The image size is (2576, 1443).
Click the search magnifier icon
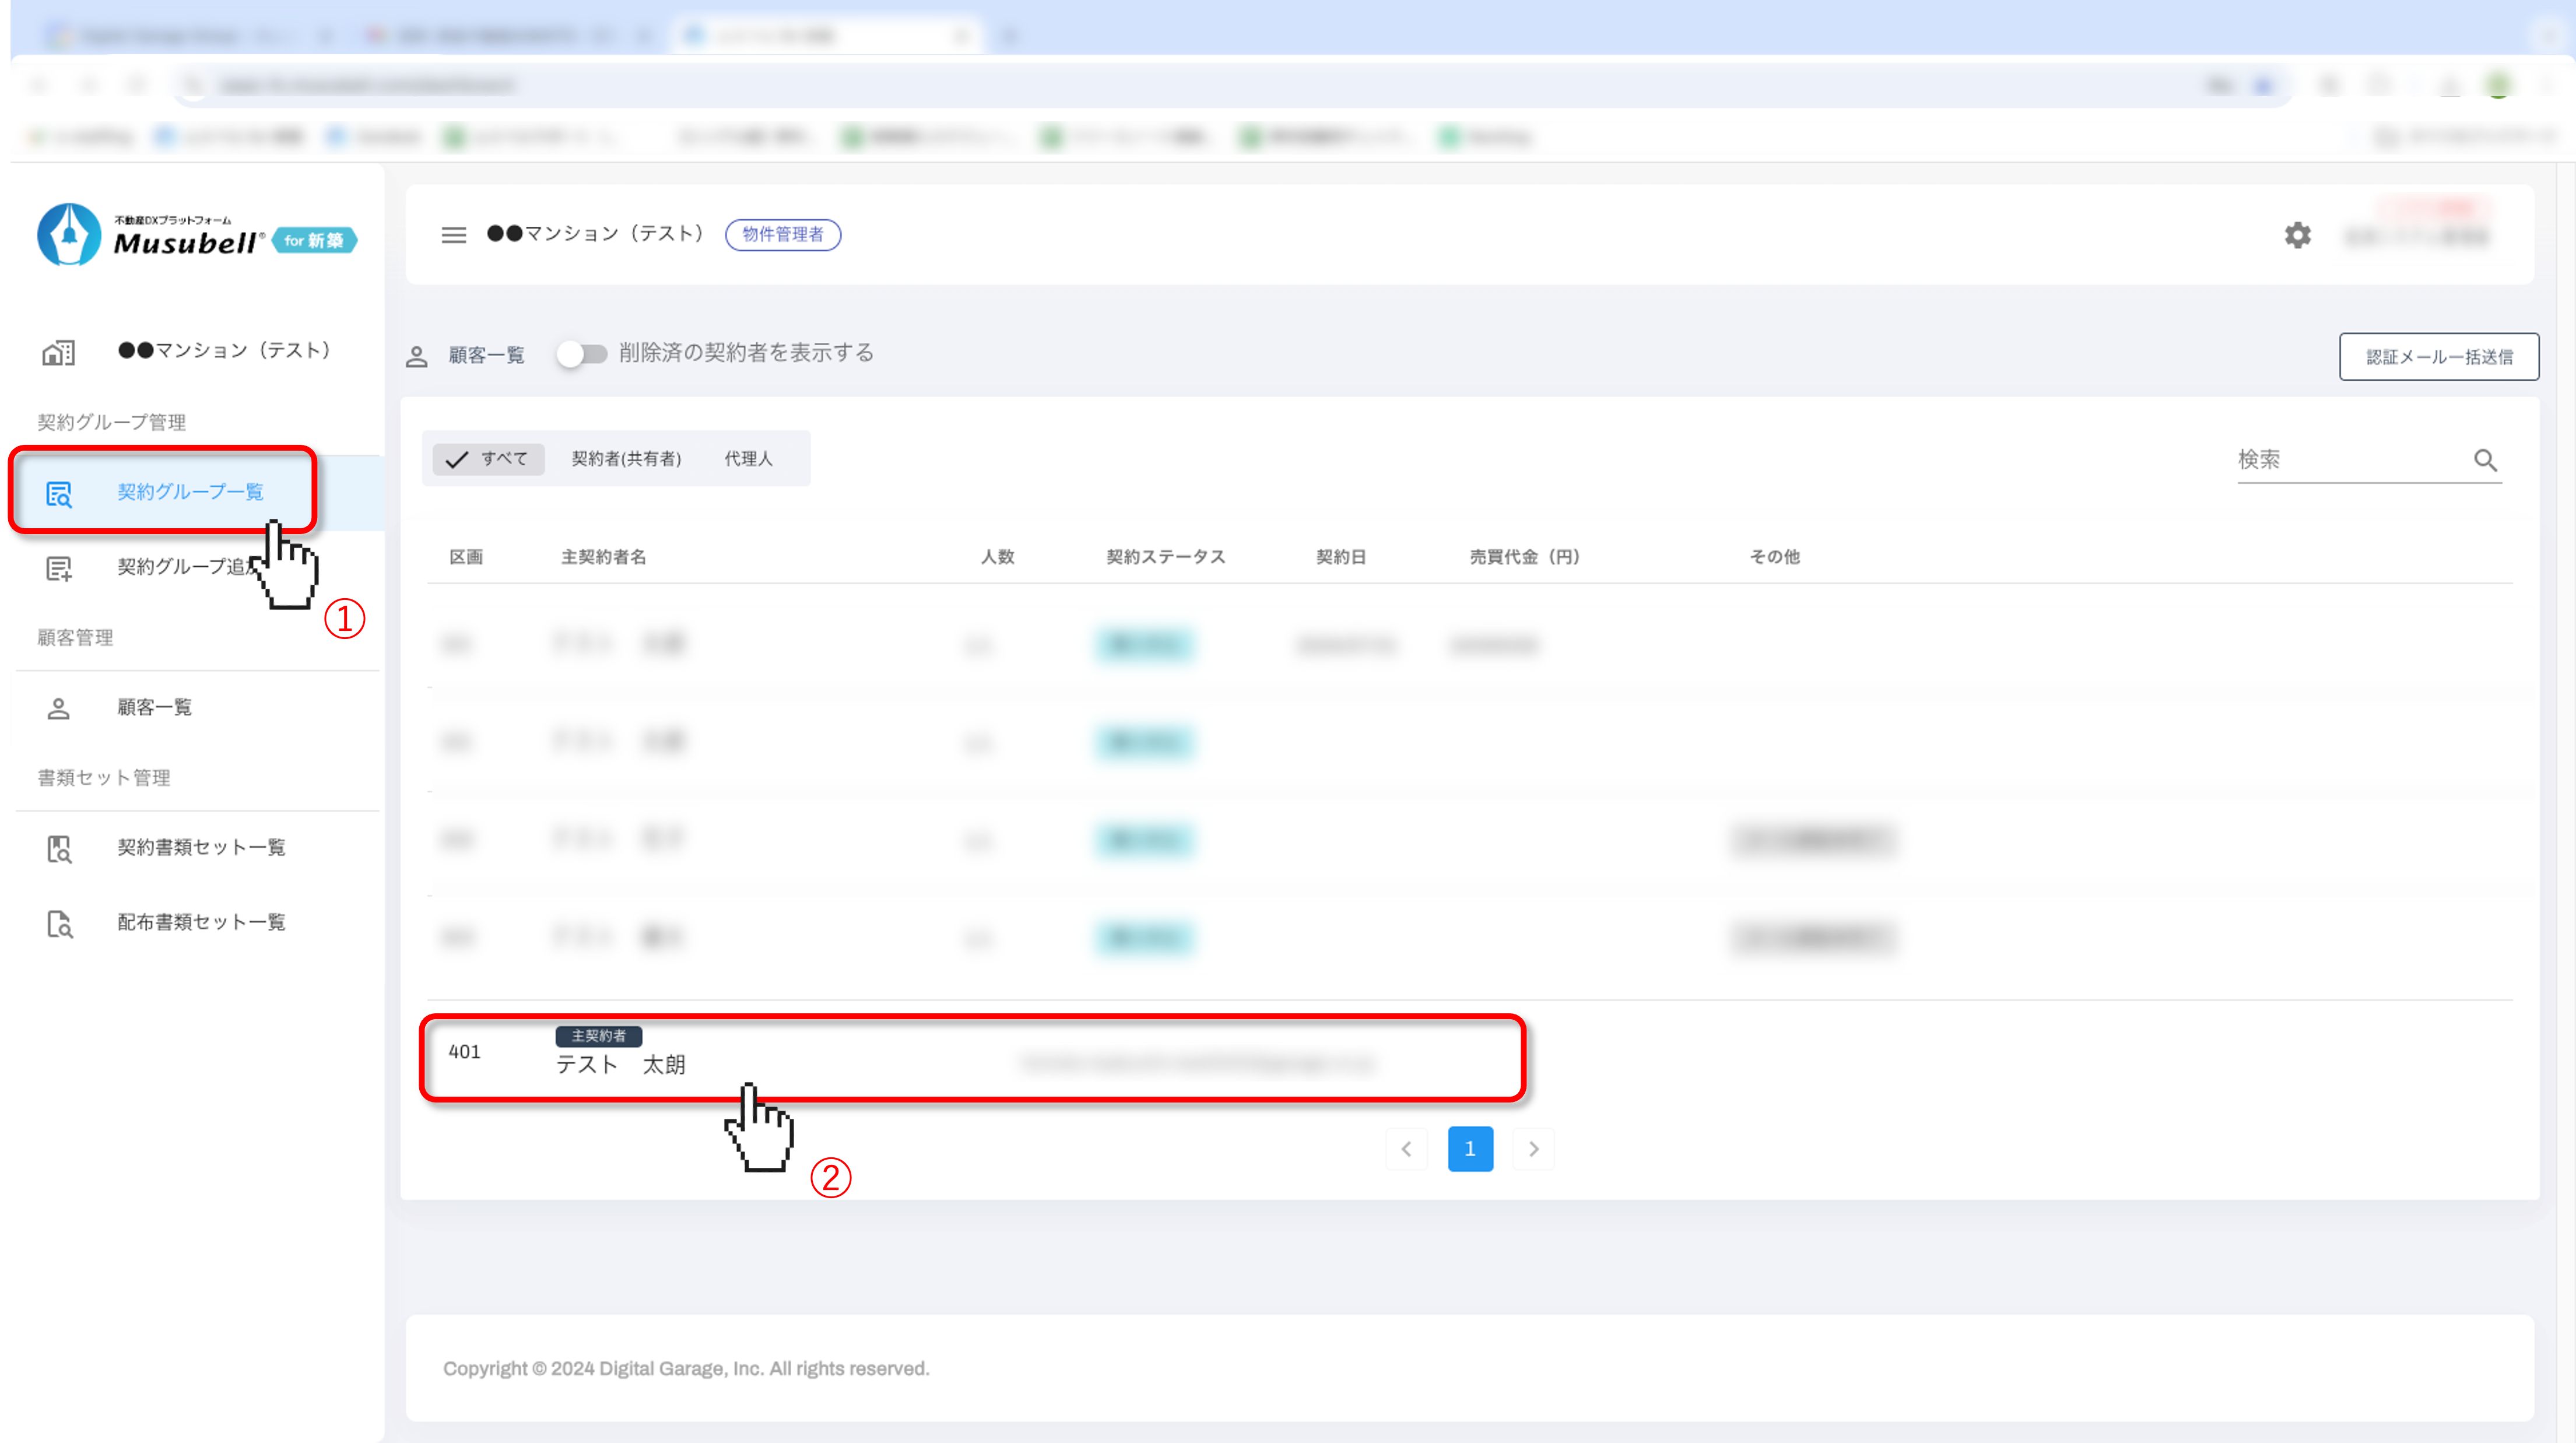point(2485,460)
